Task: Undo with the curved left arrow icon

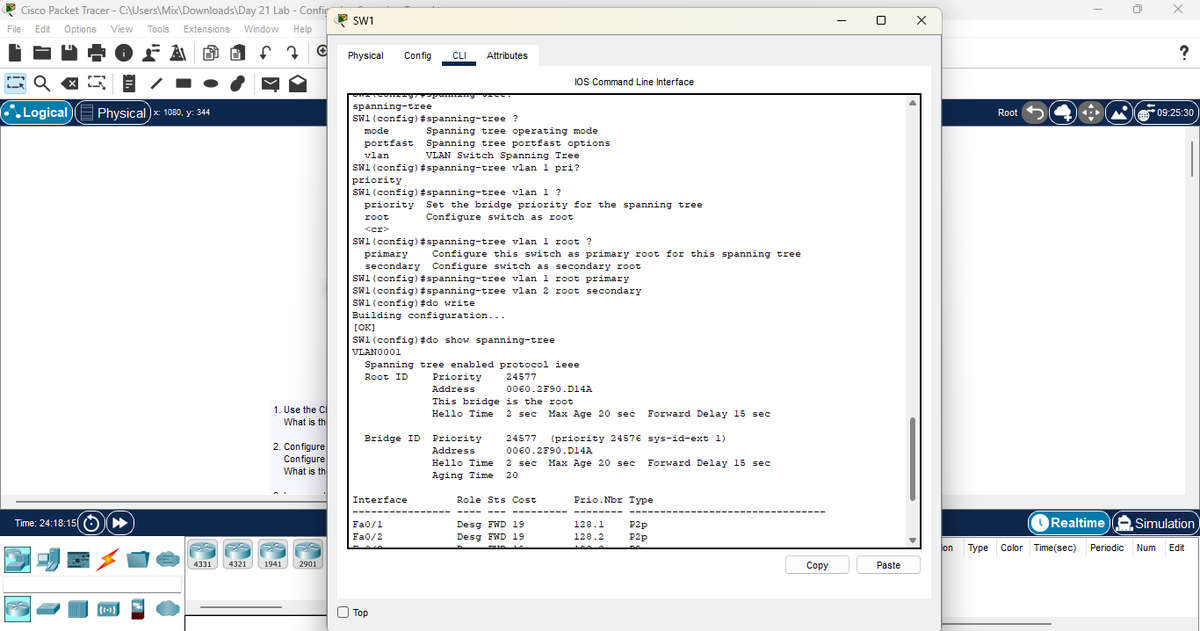Action: [267, 52]
